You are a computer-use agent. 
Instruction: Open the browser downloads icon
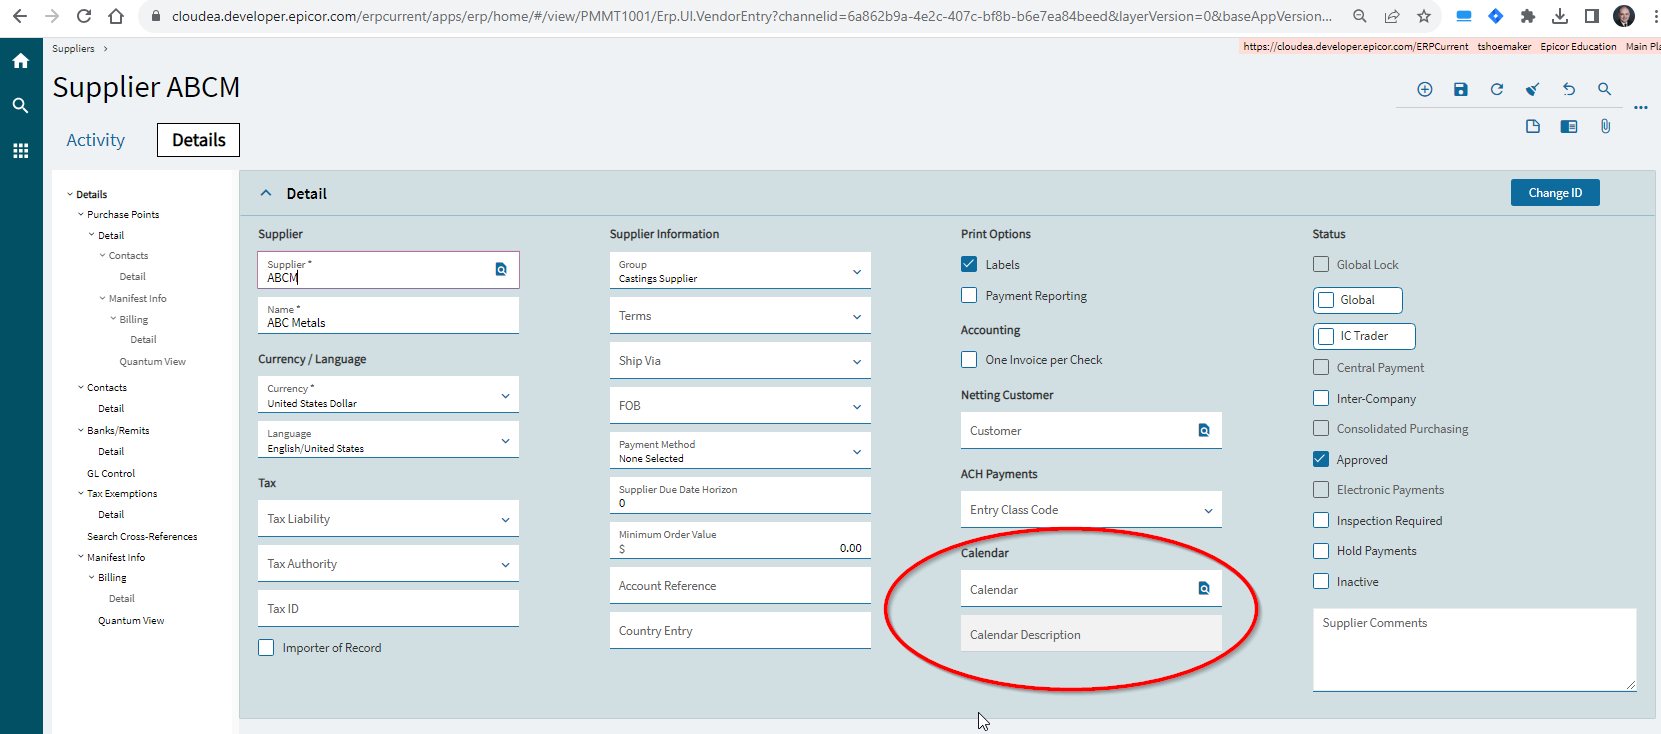click(x=1559, y=16)
